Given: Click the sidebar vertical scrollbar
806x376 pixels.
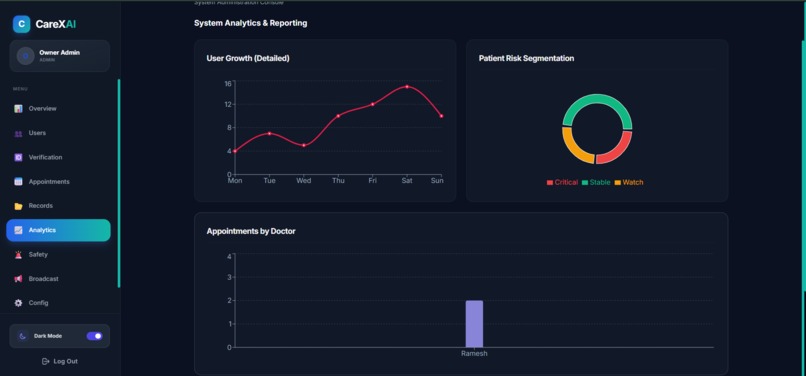Looking at the screenshot, I should click(119, 183).
